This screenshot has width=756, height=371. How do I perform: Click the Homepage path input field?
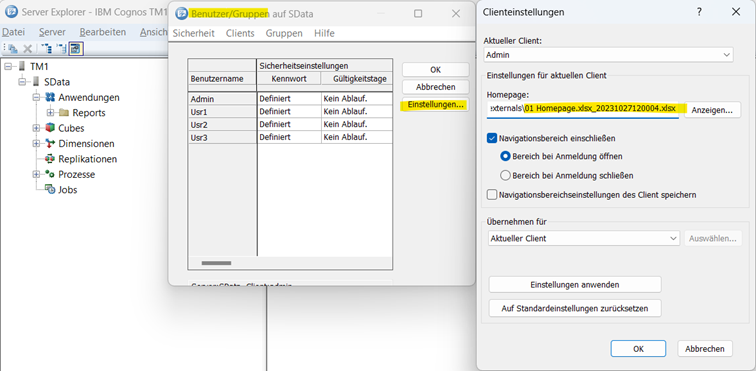tap(582, 109)
